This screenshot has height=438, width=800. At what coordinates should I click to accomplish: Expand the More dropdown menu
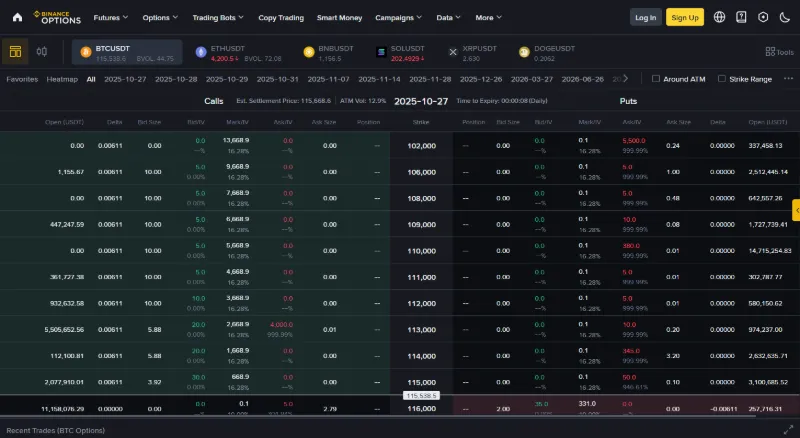tap(488, 17)
